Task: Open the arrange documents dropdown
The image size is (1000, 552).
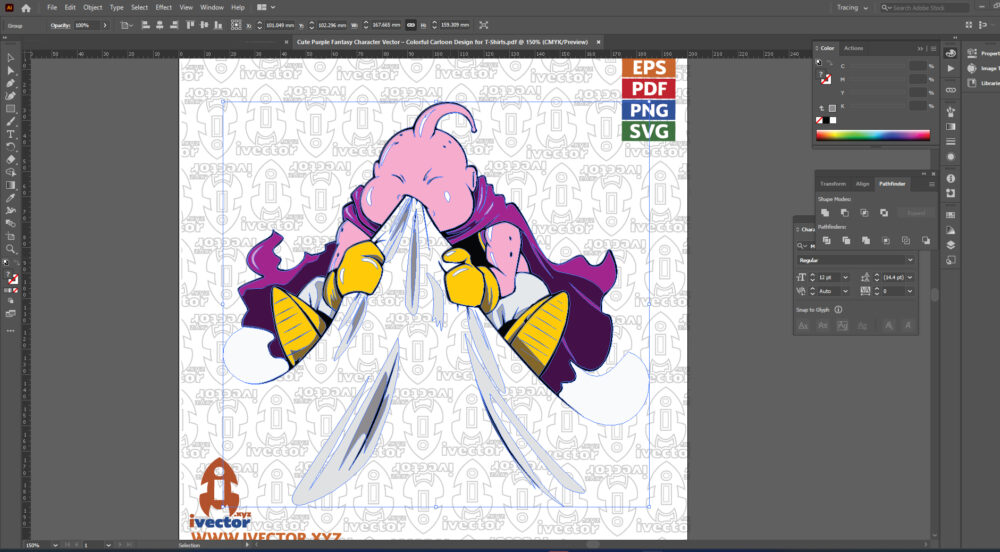Action: [x=266, y=8]
